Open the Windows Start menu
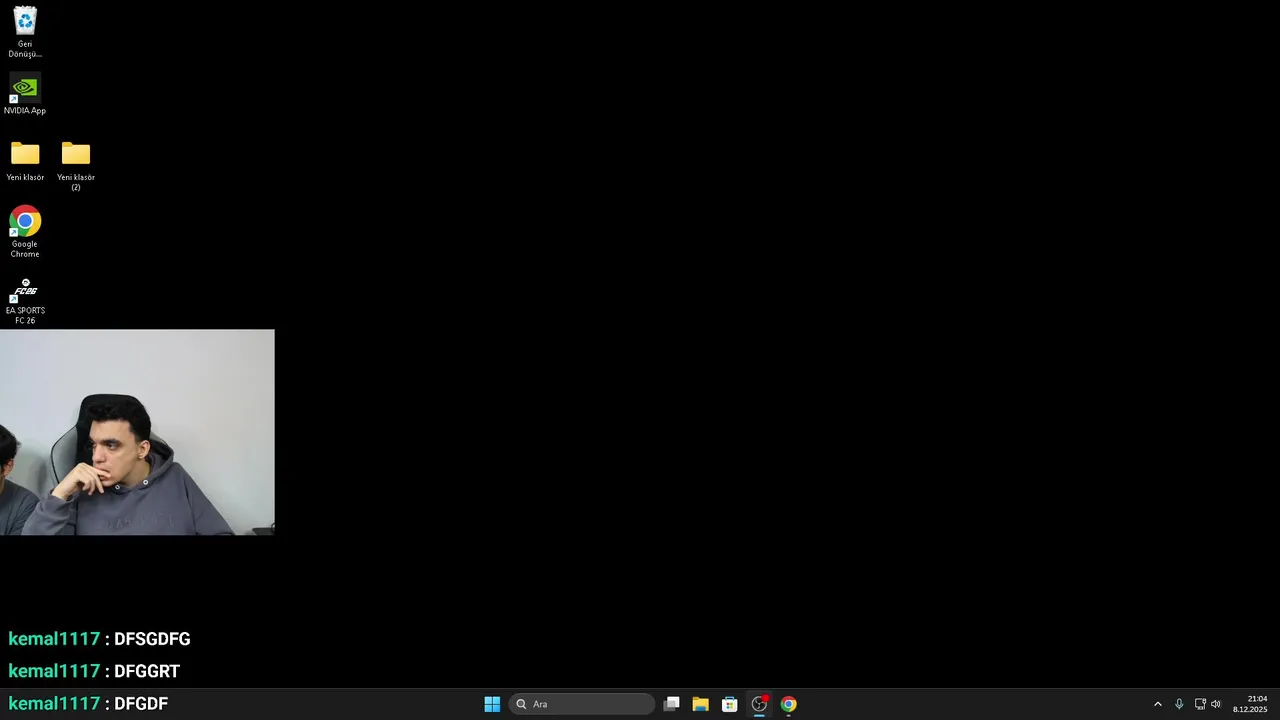This screenshot has width=1280, height=720. point(492,704)
